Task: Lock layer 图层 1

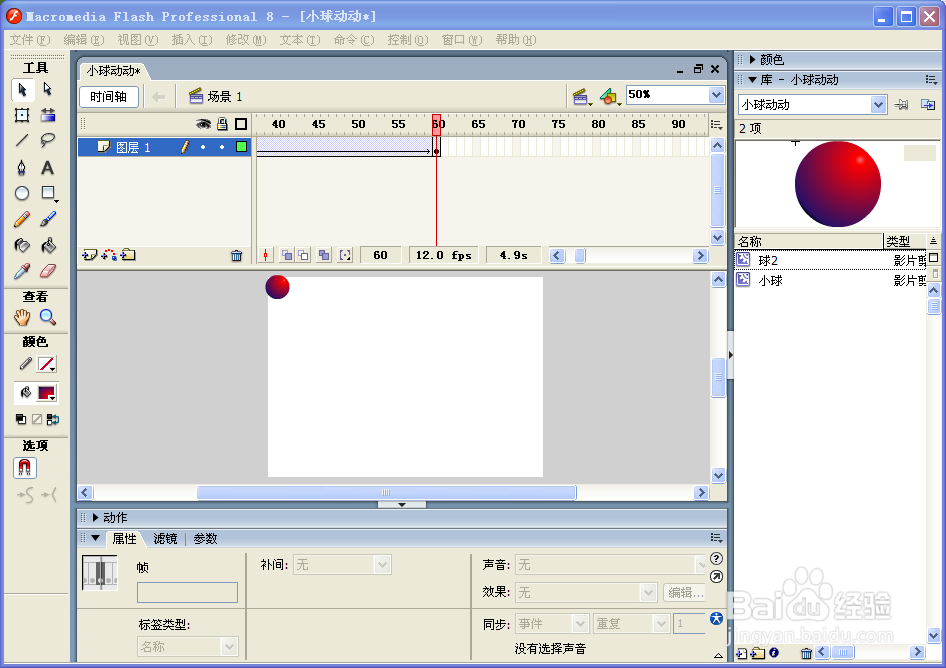Action: 221,146
